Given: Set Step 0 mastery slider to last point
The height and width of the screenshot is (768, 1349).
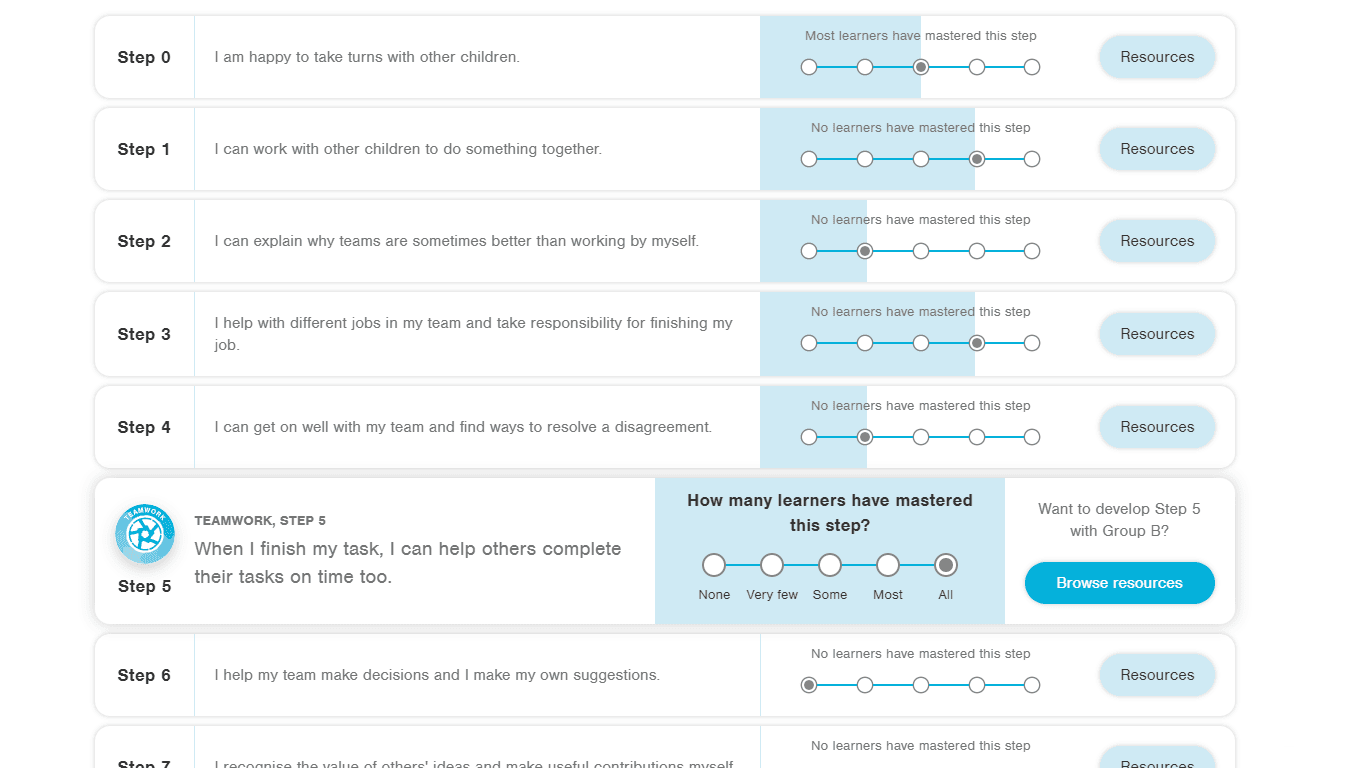Looking at the screenshot, I should tap(1032, 67).
